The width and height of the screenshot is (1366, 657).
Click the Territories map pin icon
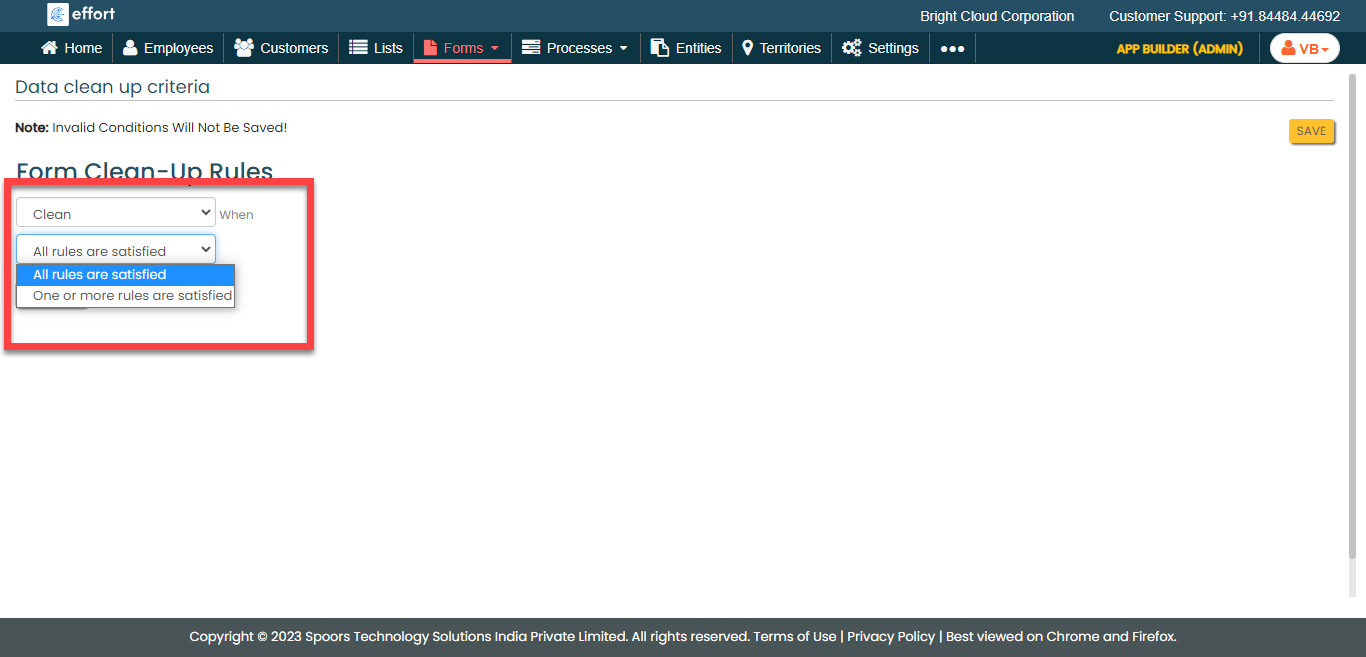click(x=747, y=48)
